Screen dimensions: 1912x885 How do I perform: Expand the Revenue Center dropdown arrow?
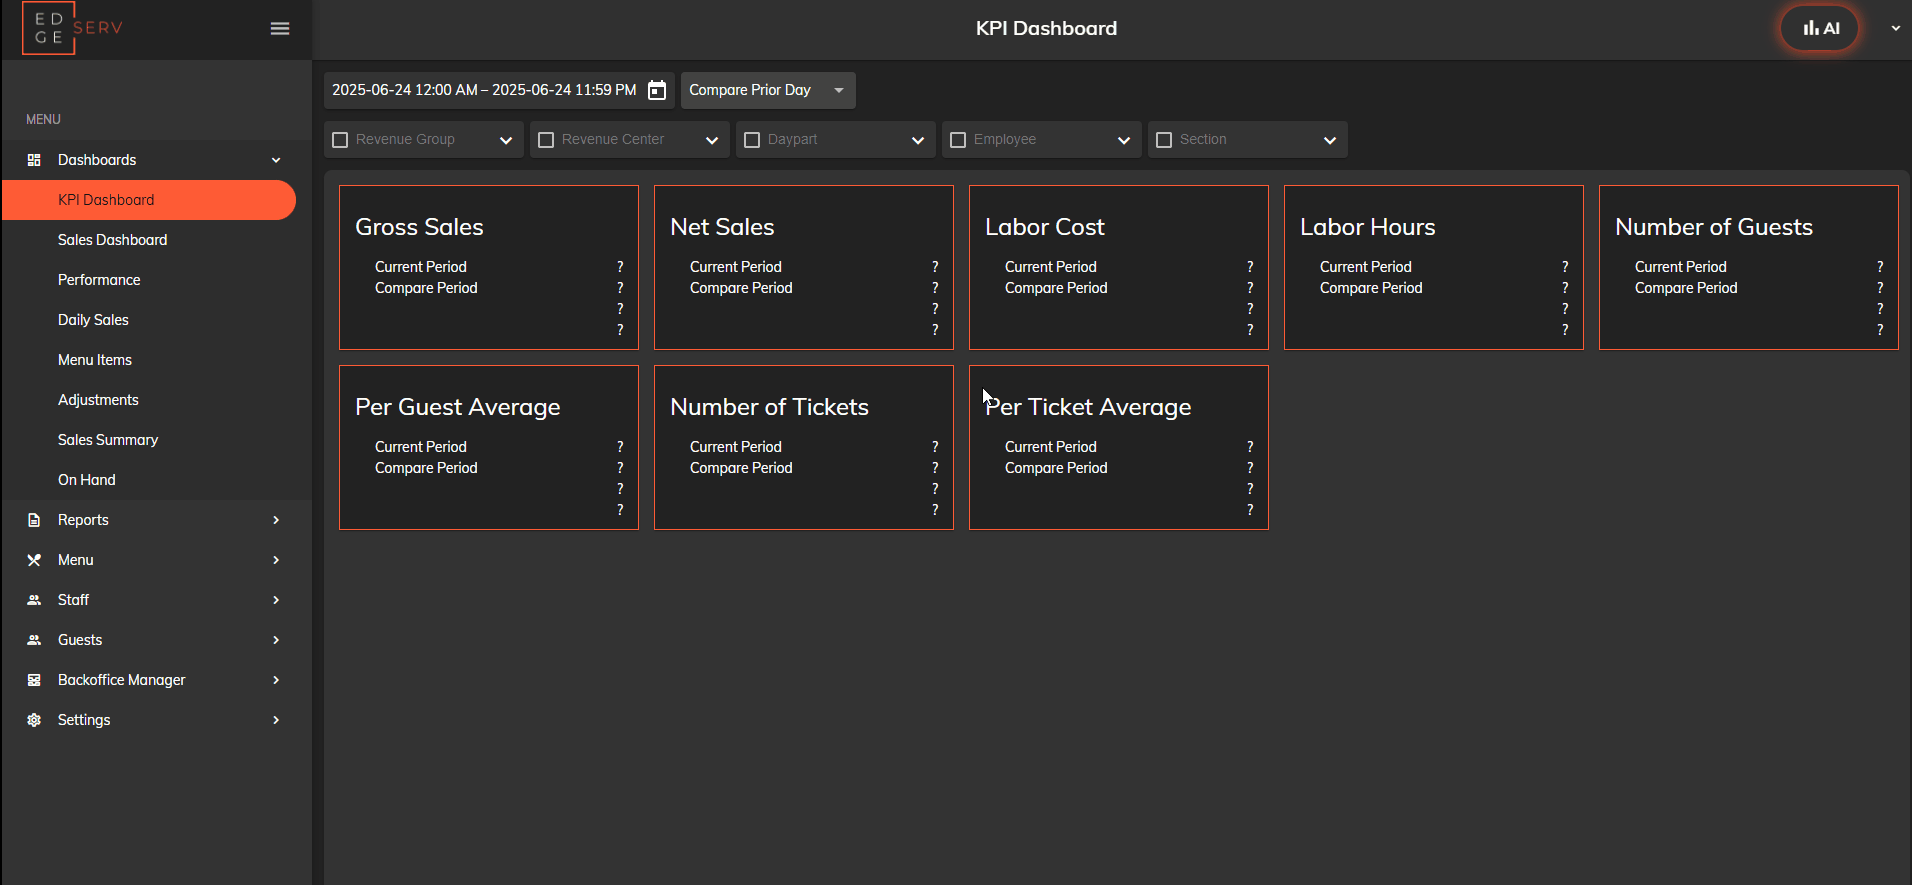pos(711,140)
